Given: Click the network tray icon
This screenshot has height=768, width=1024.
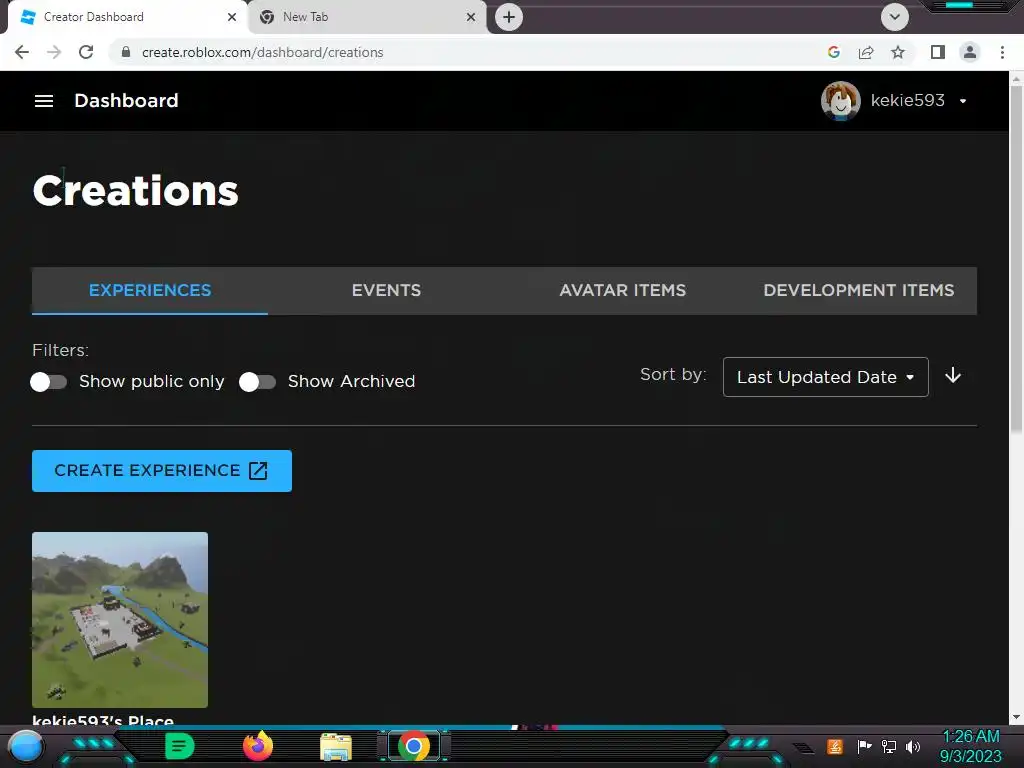Looking at the screenshot, I should (x=889, y=746).
